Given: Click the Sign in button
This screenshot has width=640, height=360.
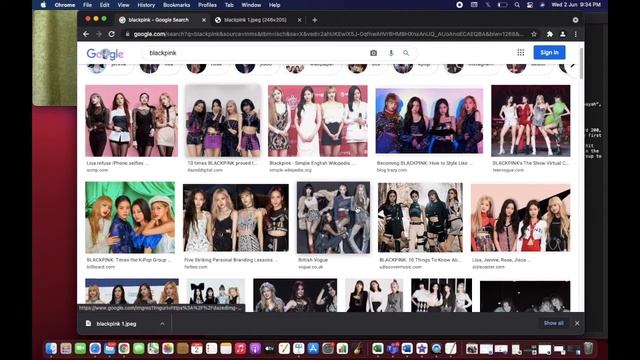Looking at the screenshot, I should click(549, 52).
